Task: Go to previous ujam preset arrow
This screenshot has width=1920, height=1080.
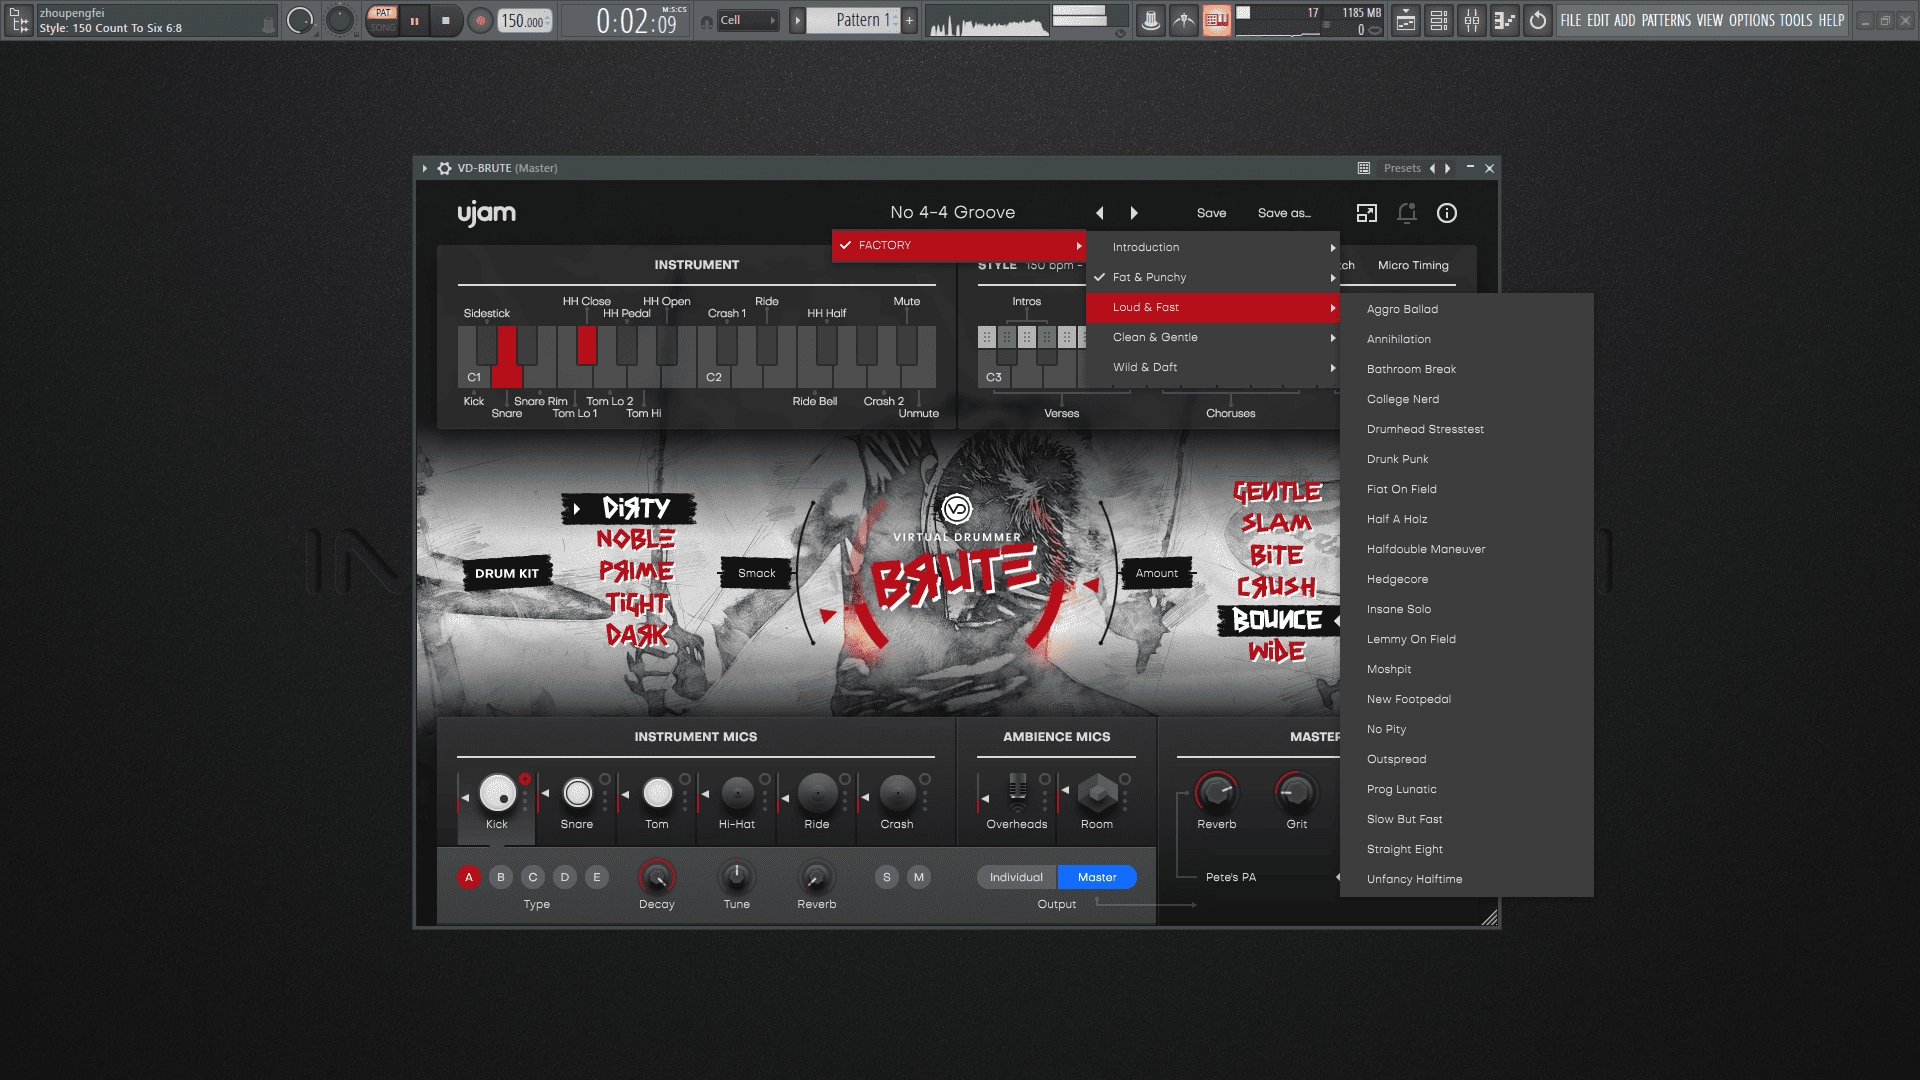Action: click(1100, 213)
